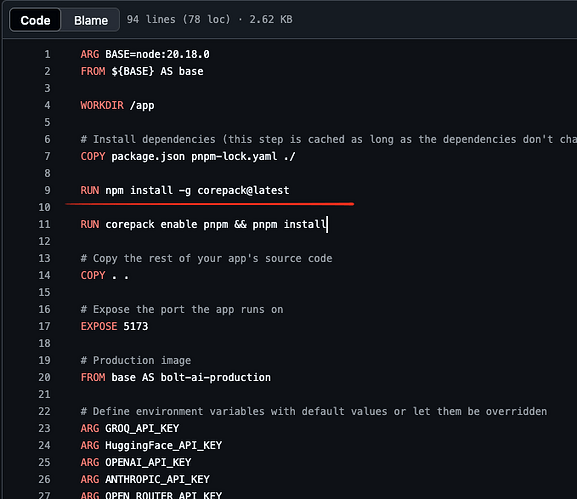Switch to the Blame tab

[x=91, y=20]
